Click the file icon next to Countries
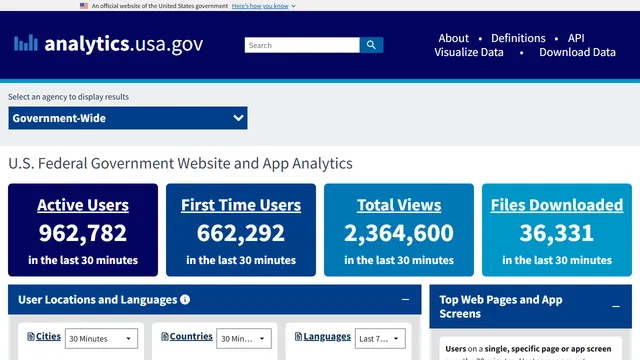The width and height of the screenshot is (640, 360). click(164, 336)
